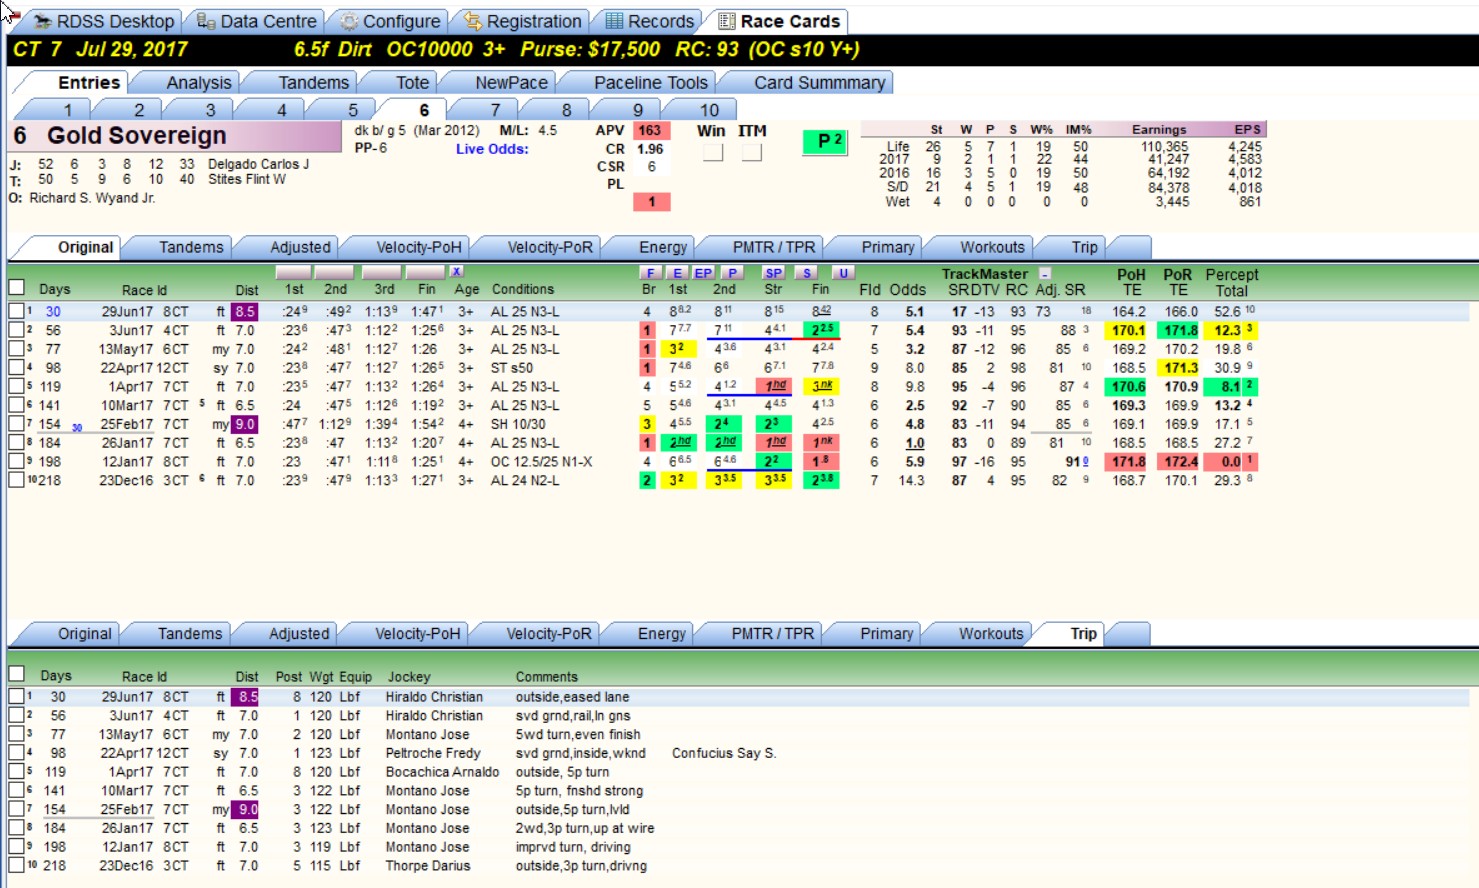Click the purple 8.5 distance cell in upper table
The height and width of the screenshot is (888, 1479).
pos(245,311)
